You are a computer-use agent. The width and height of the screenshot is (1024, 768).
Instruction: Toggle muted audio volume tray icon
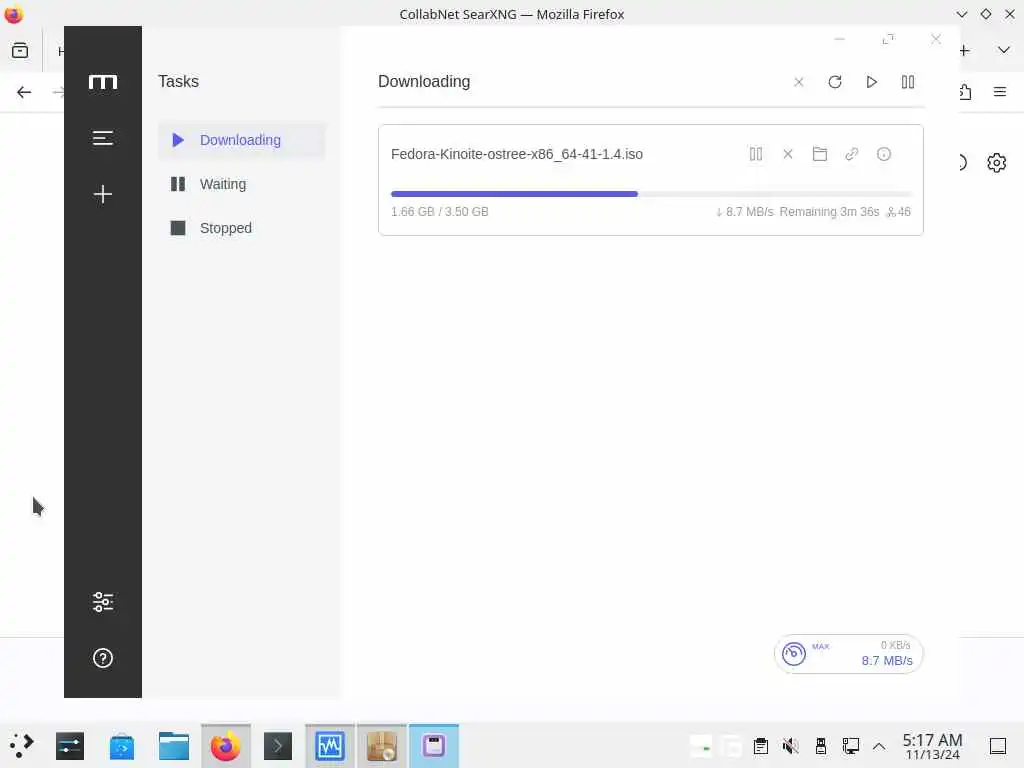[x=790, y=746]
